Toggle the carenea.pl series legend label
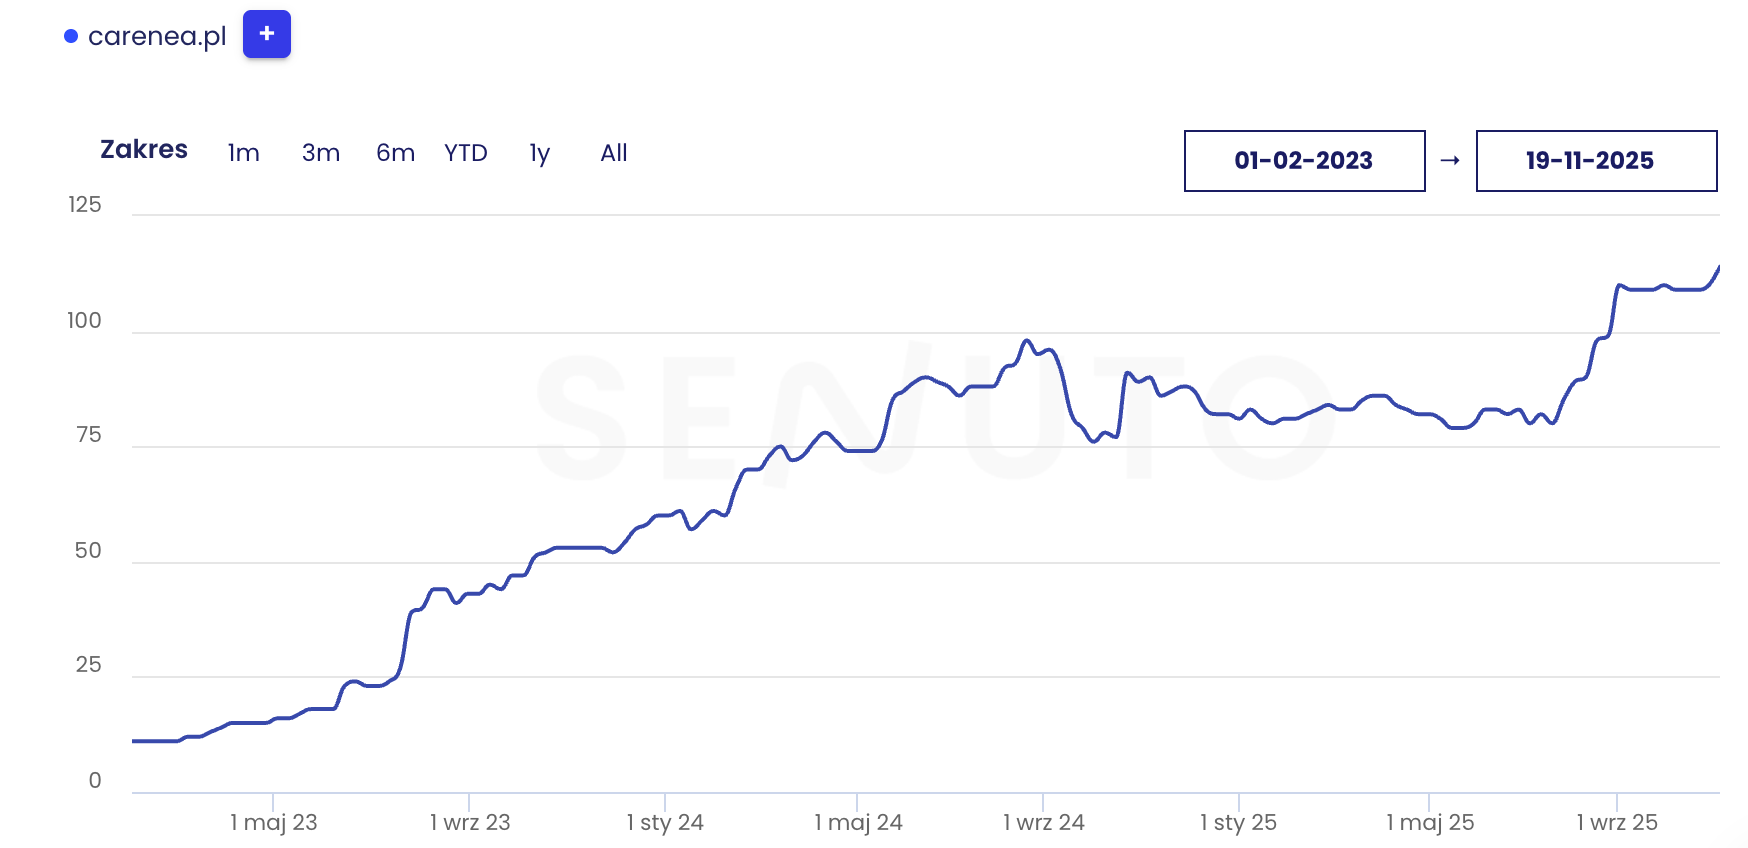Viewport: 1748px width, 848px height. [157, 36]
